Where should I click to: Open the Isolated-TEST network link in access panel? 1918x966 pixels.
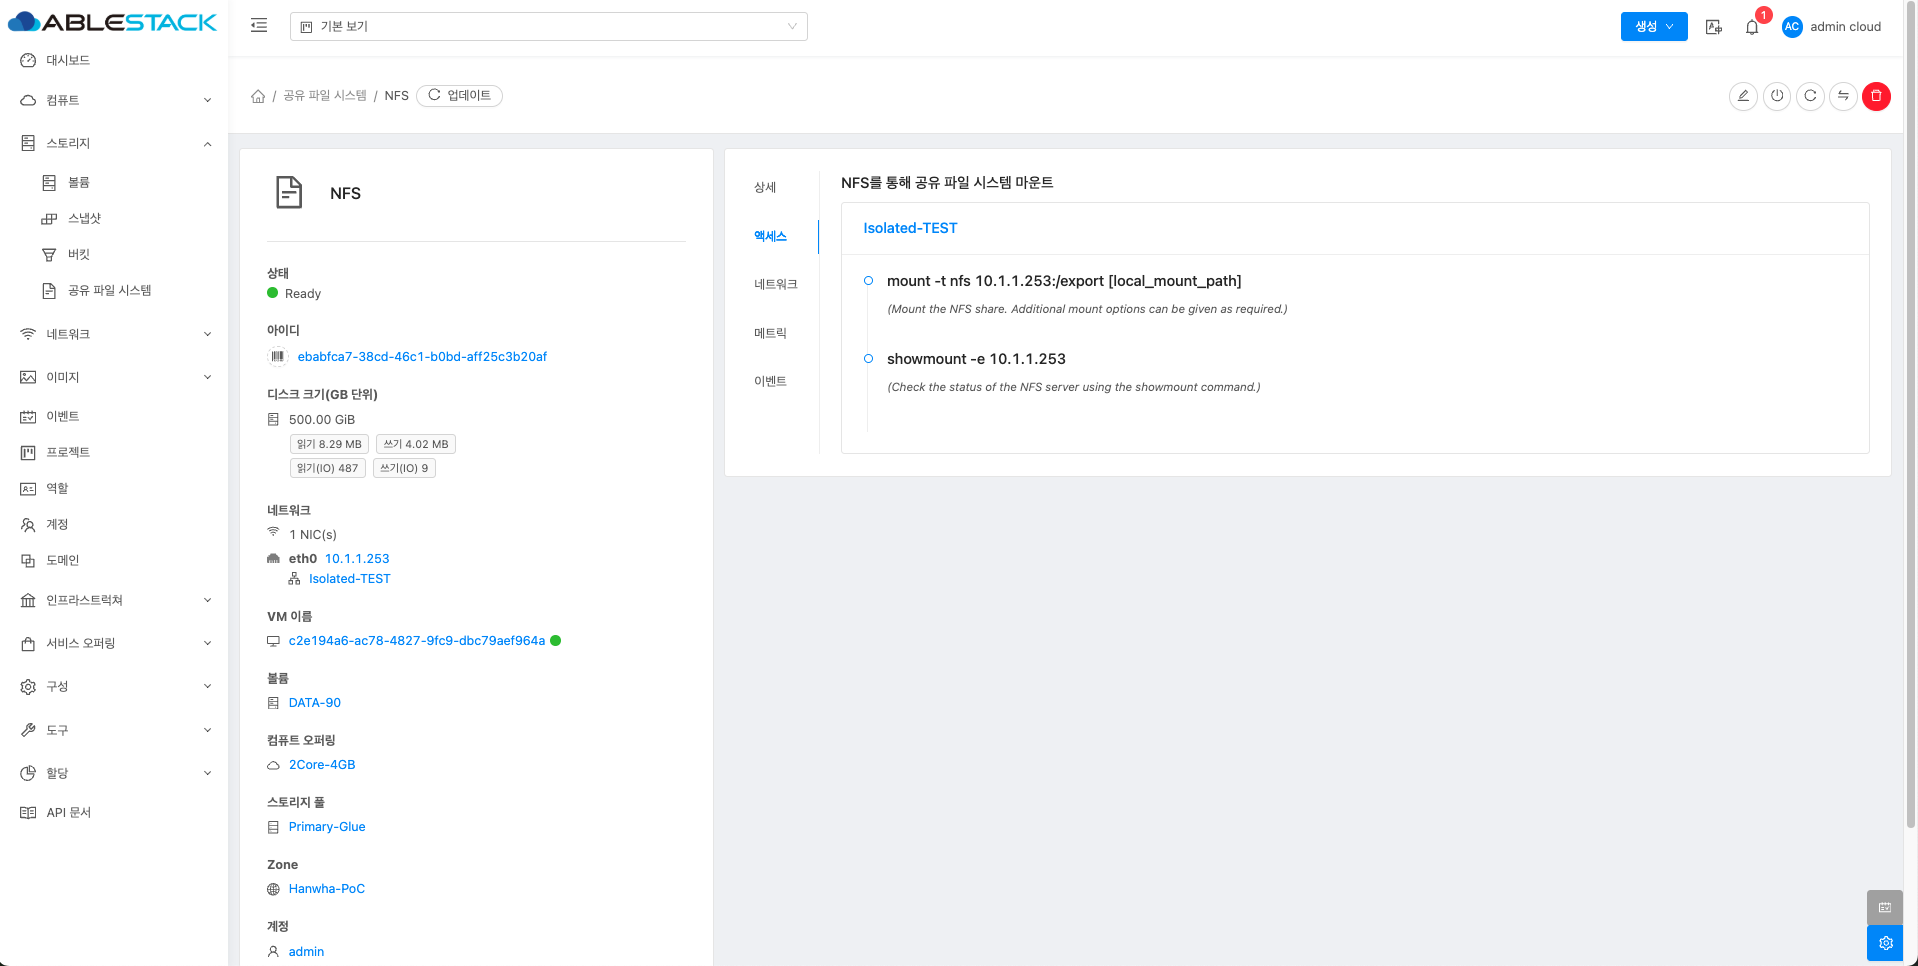[x=910, y=228]
